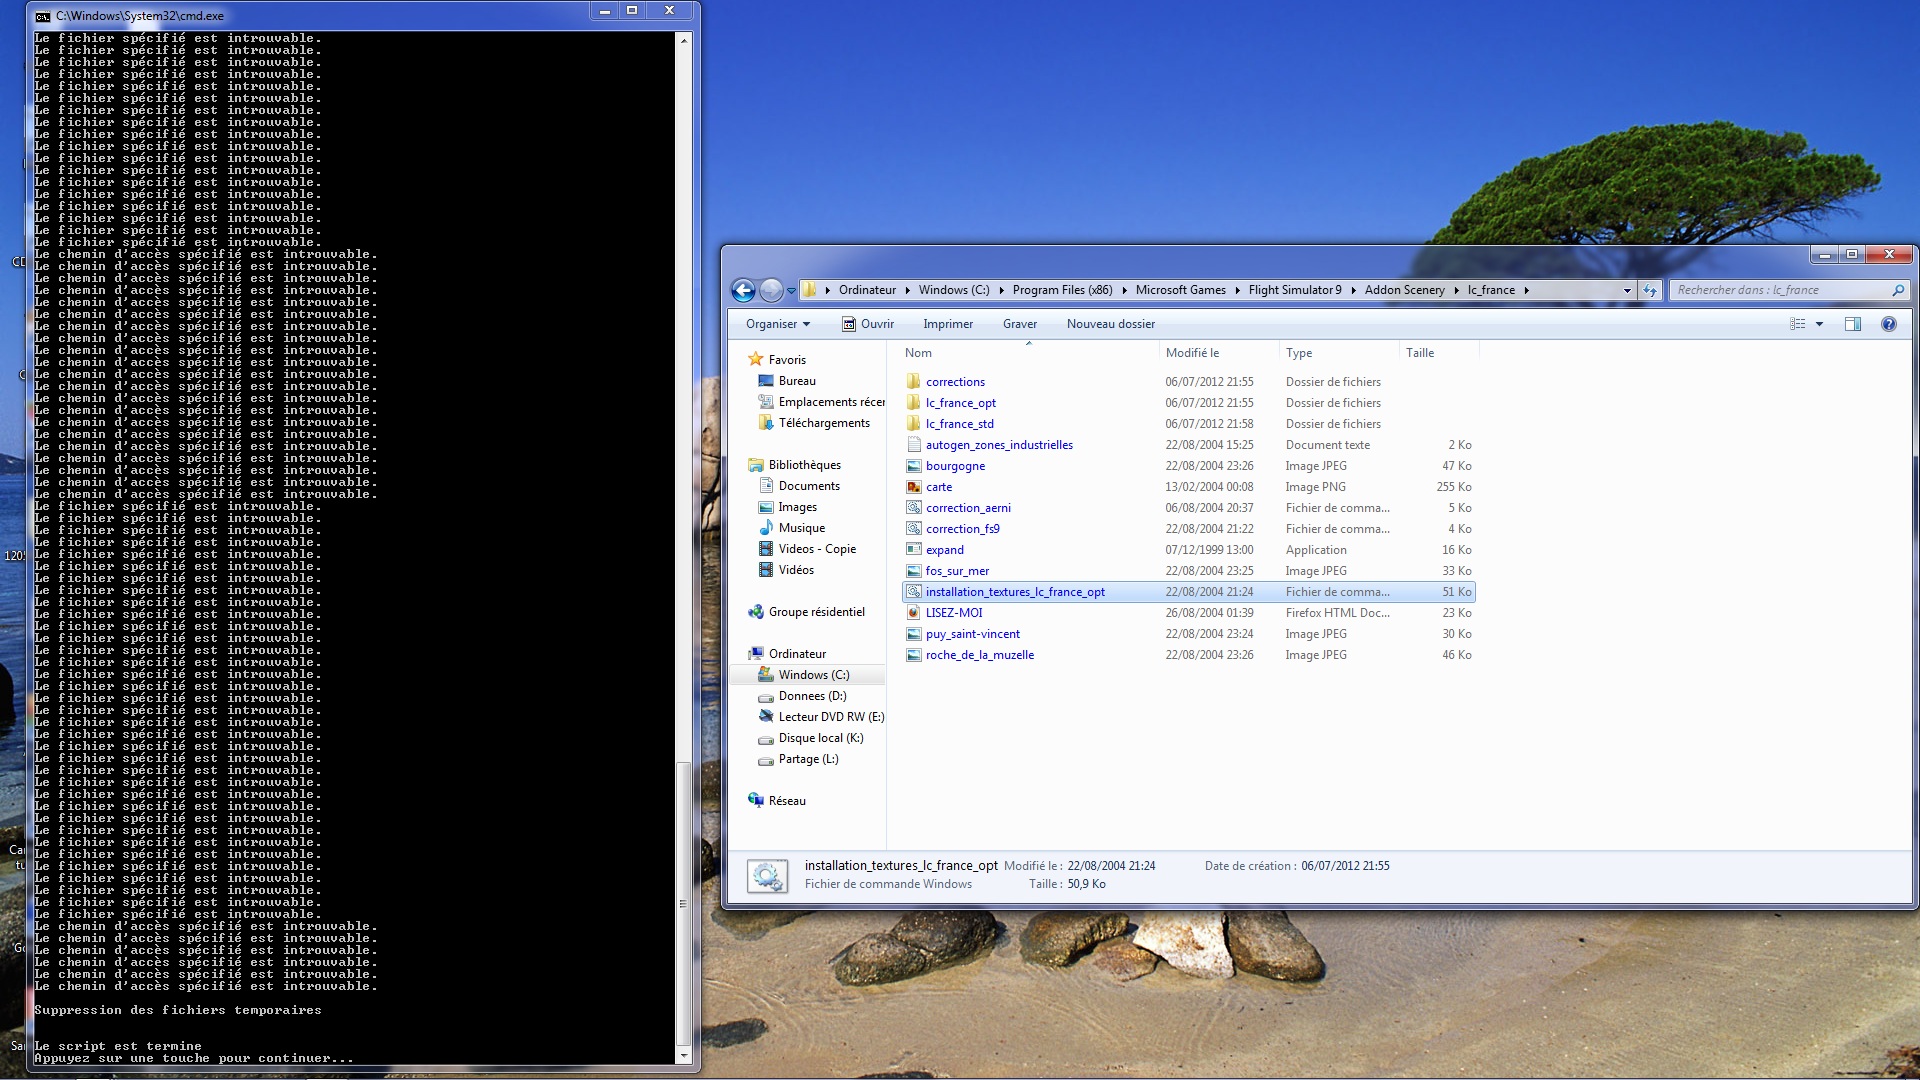Open the Partage (L:) drive
Screen dimensions: 1920x1080
coord(808,759)
